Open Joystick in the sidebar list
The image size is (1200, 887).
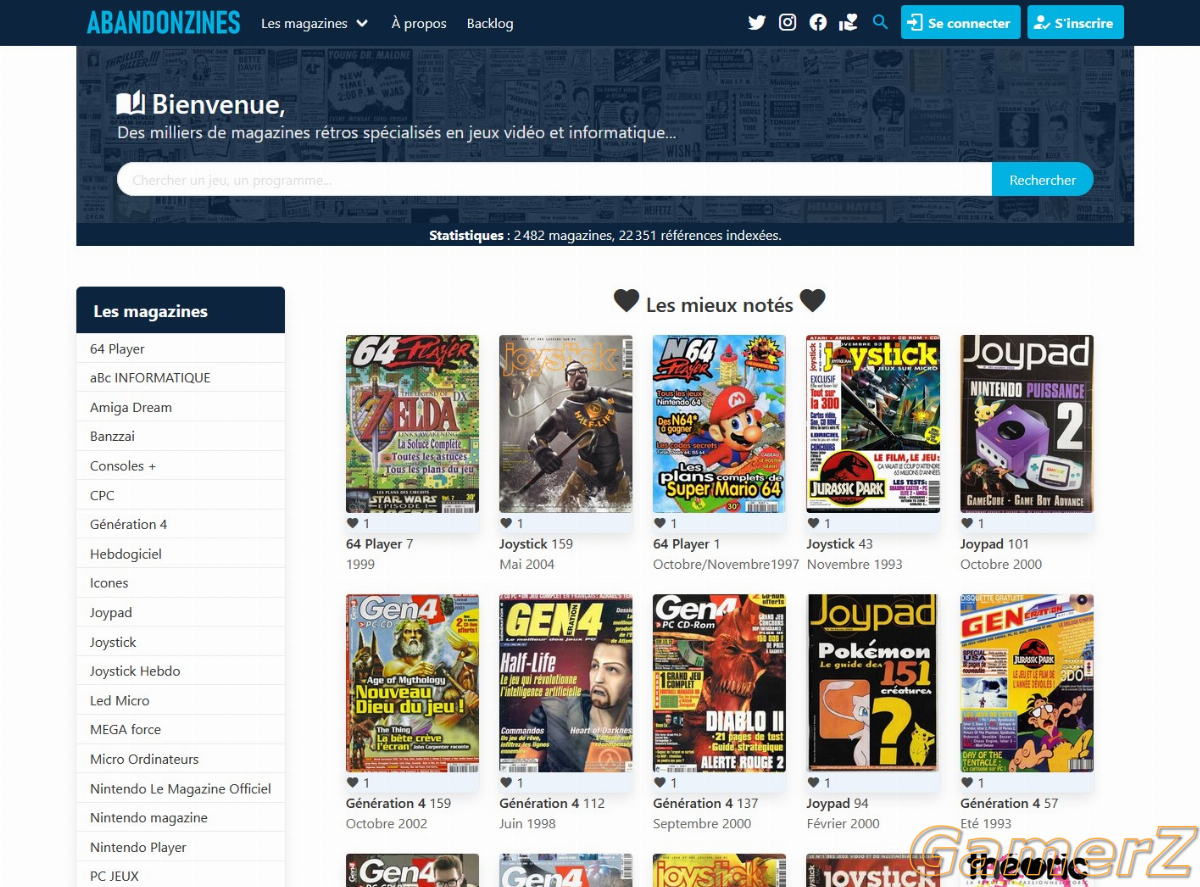coord(180,642)
